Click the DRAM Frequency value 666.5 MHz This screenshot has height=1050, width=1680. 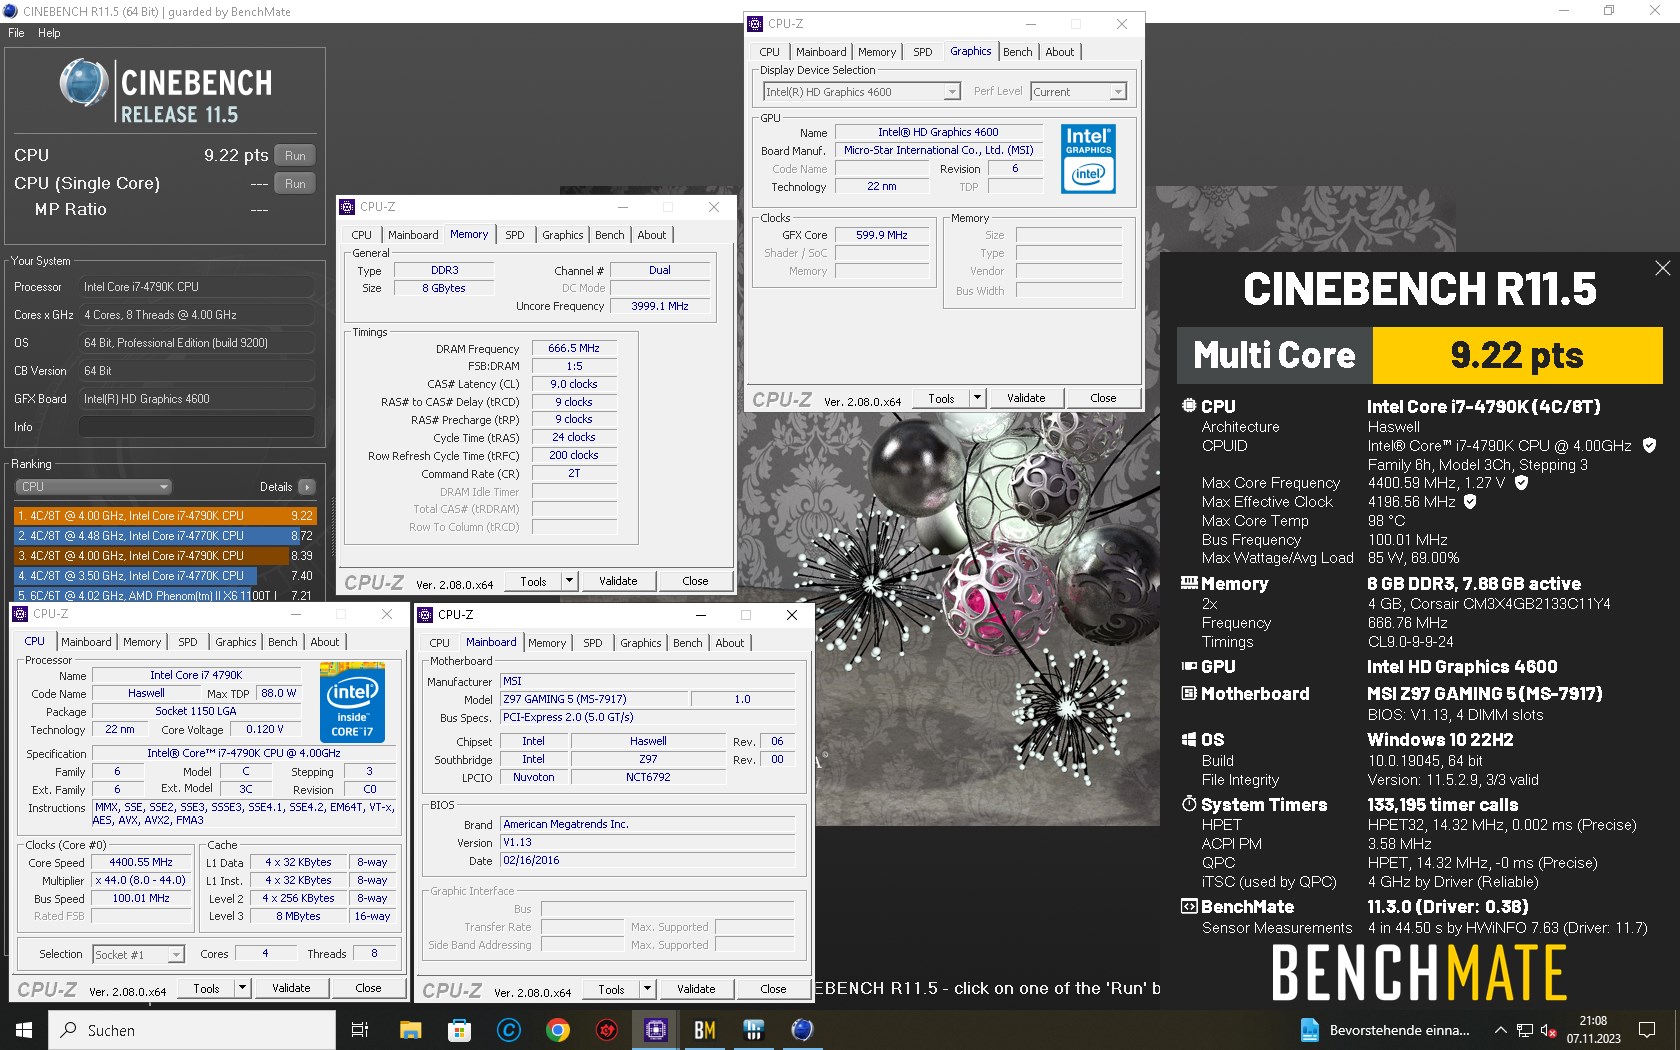(x=574, y=348)
